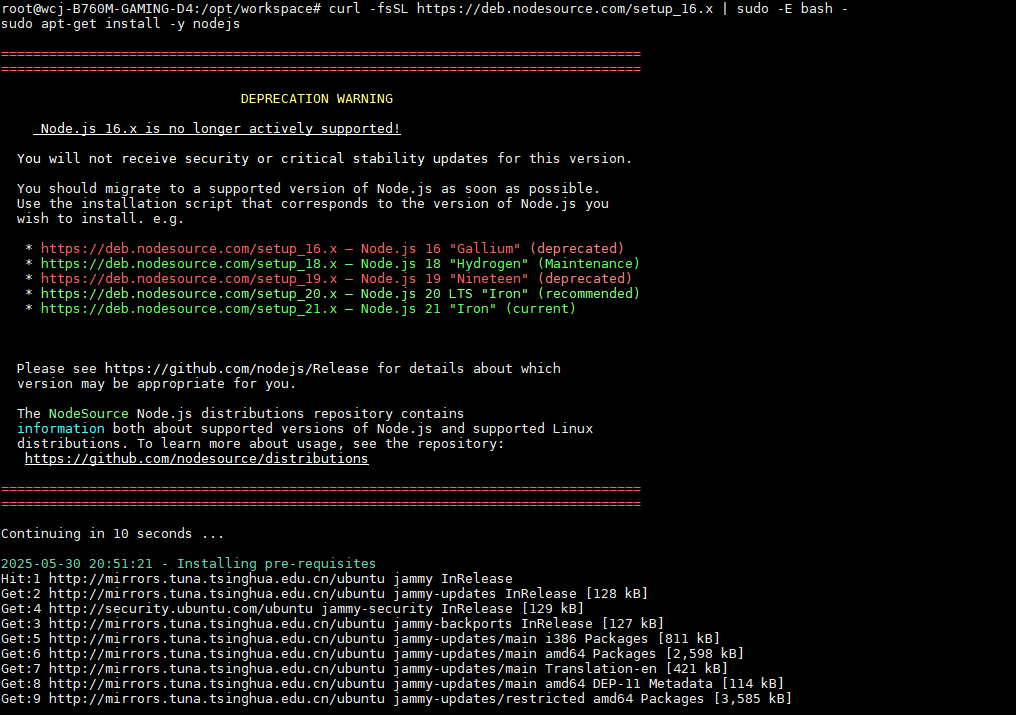Click the 'Get:2' jammy-updates InRelease line
Viewport: 1016px width, 715px height.
[x=324, y=594]
